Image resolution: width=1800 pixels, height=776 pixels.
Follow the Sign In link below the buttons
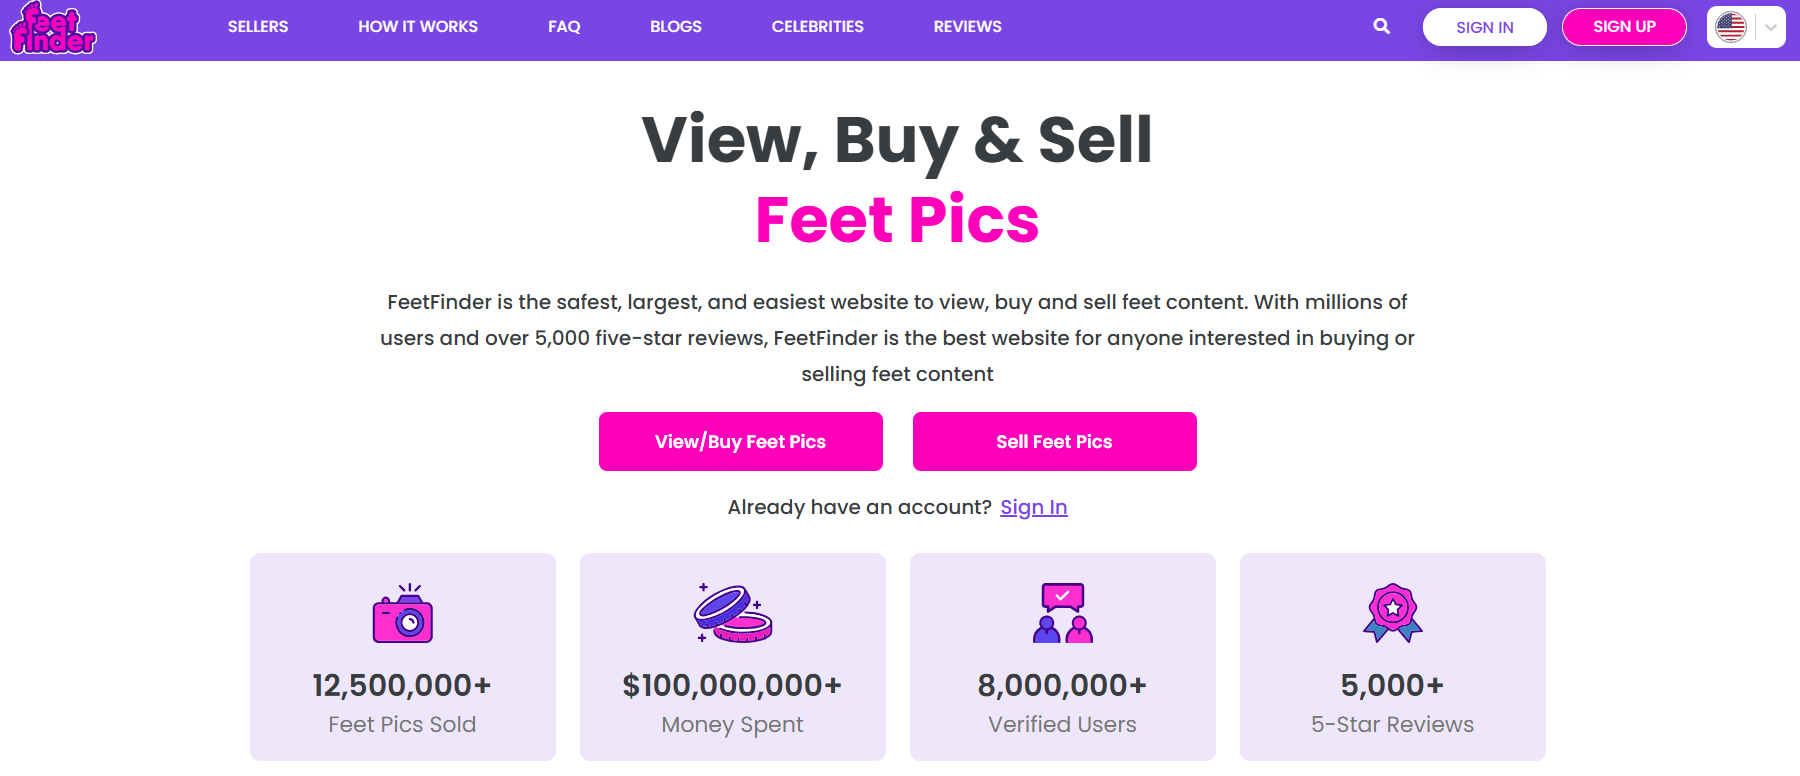coord(1033,507)
